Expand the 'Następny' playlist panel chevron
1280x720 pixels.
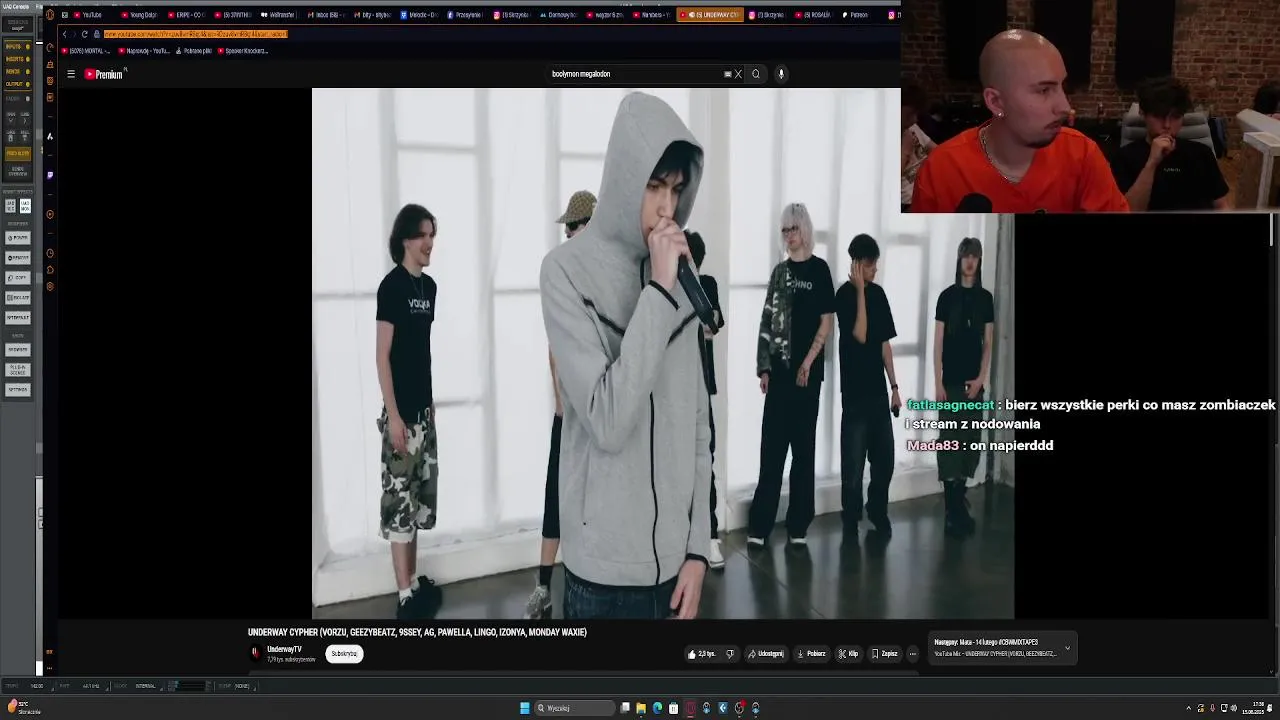pyautogui.click(x=1067, y=648)
